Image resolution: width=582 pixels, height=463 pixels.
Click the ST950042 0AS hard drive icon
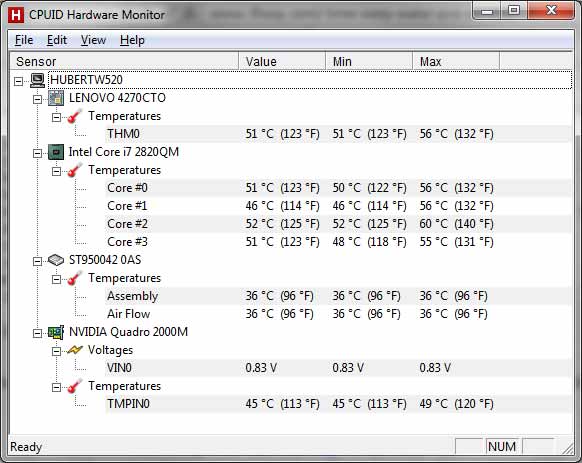pos(56,260)
